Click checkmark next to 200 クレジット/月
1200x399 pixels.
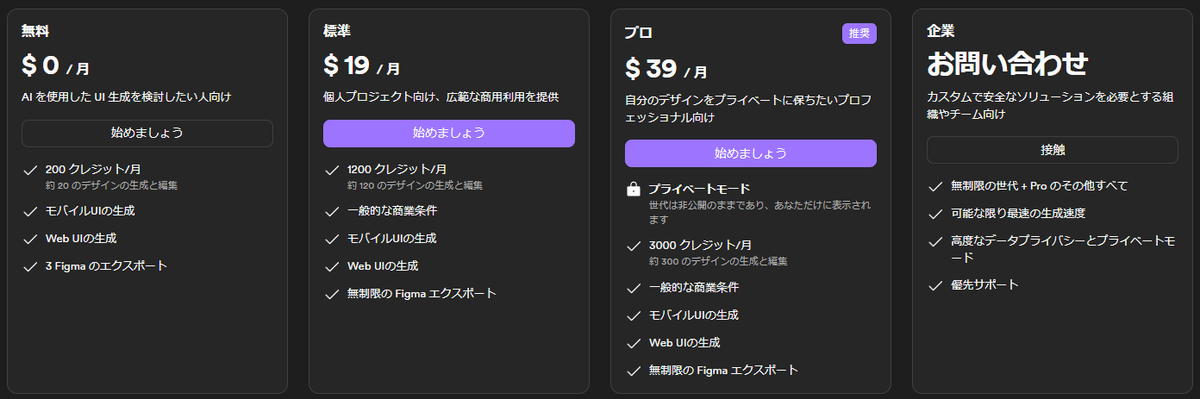coord(30,169)
